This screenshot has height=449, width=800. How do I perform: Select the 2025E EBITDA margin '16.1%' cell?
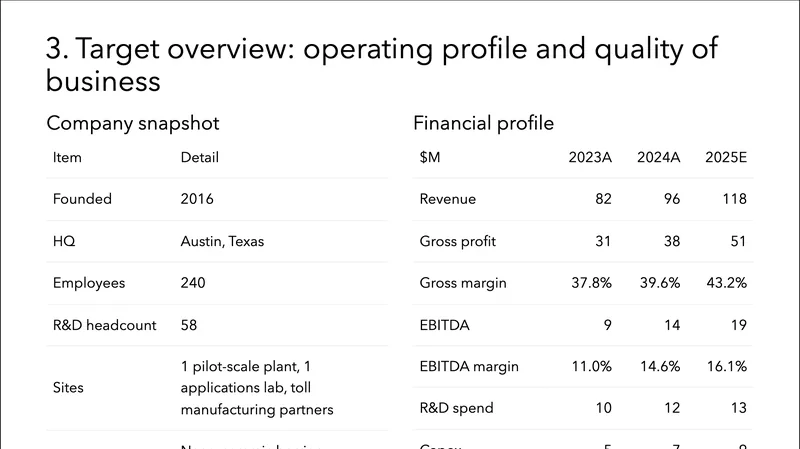[x=726, y=367]
